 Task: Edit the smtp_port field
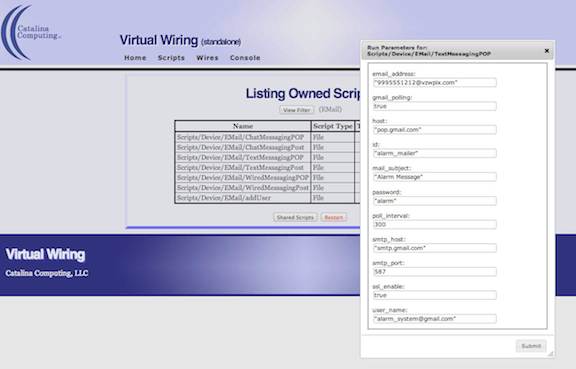pyautogui.click(x=435, y=272)
